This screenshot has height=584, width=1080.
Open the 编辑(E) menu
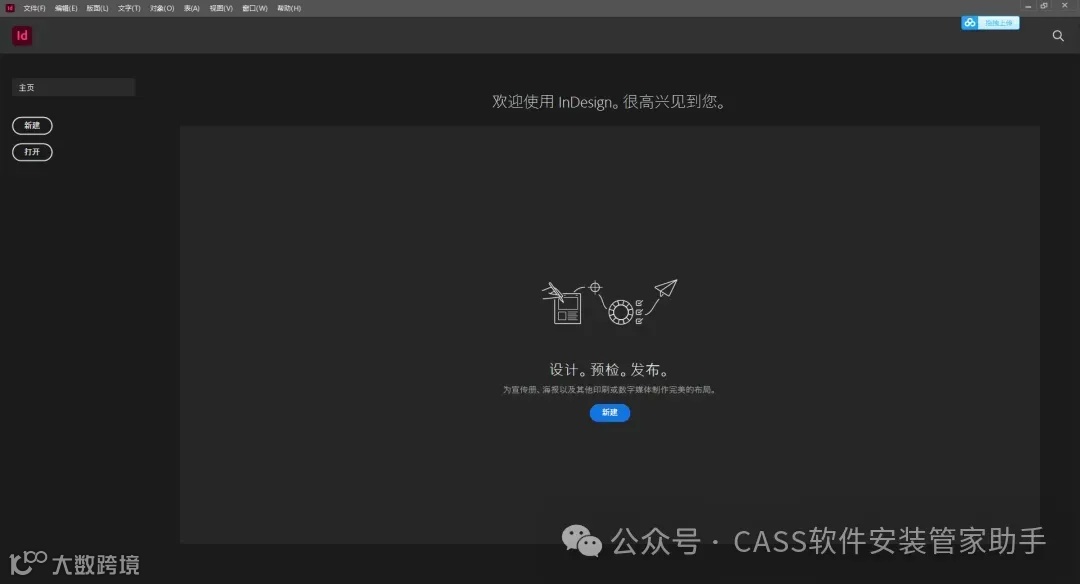point(66,8)
